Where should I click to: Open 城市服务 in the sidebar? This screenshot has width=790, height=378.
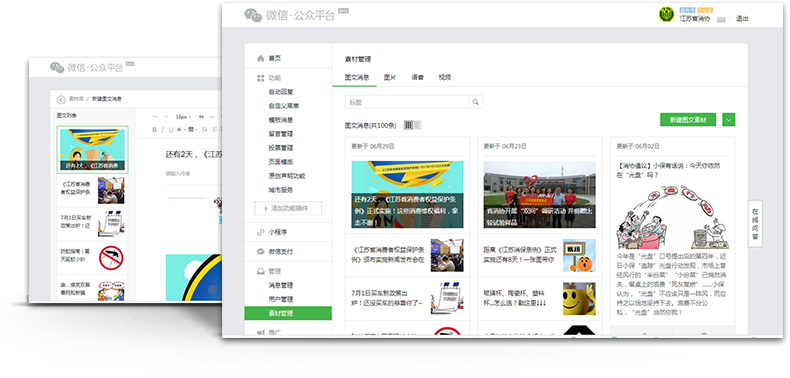click(x=281, y=190)
